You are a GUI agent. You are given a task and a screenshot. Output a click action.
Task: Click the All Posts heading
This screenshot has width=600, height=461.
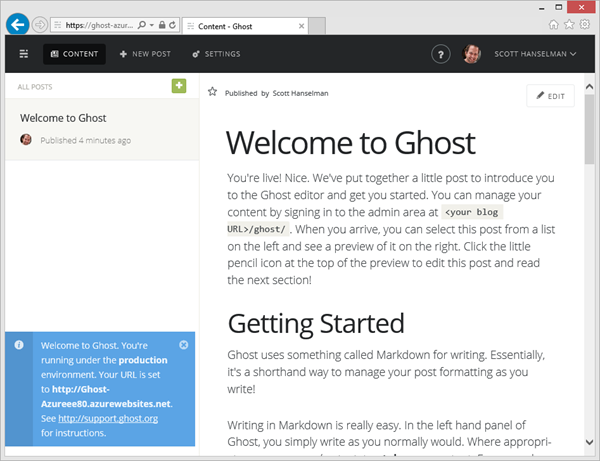[x=35, y=87]
